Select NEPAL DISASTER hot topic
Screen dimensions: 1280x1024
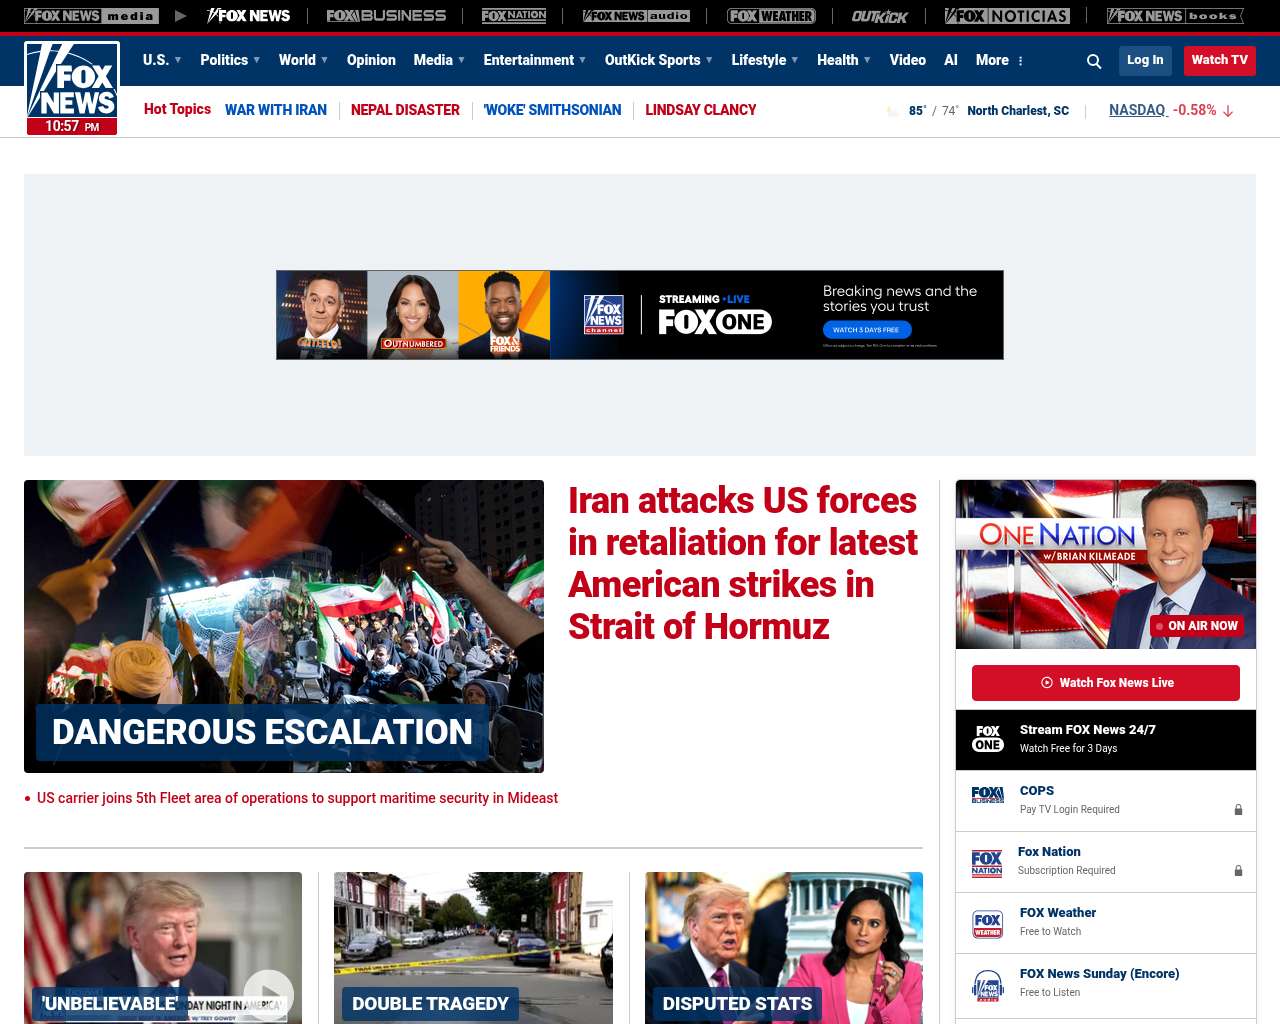pos(405,110)
